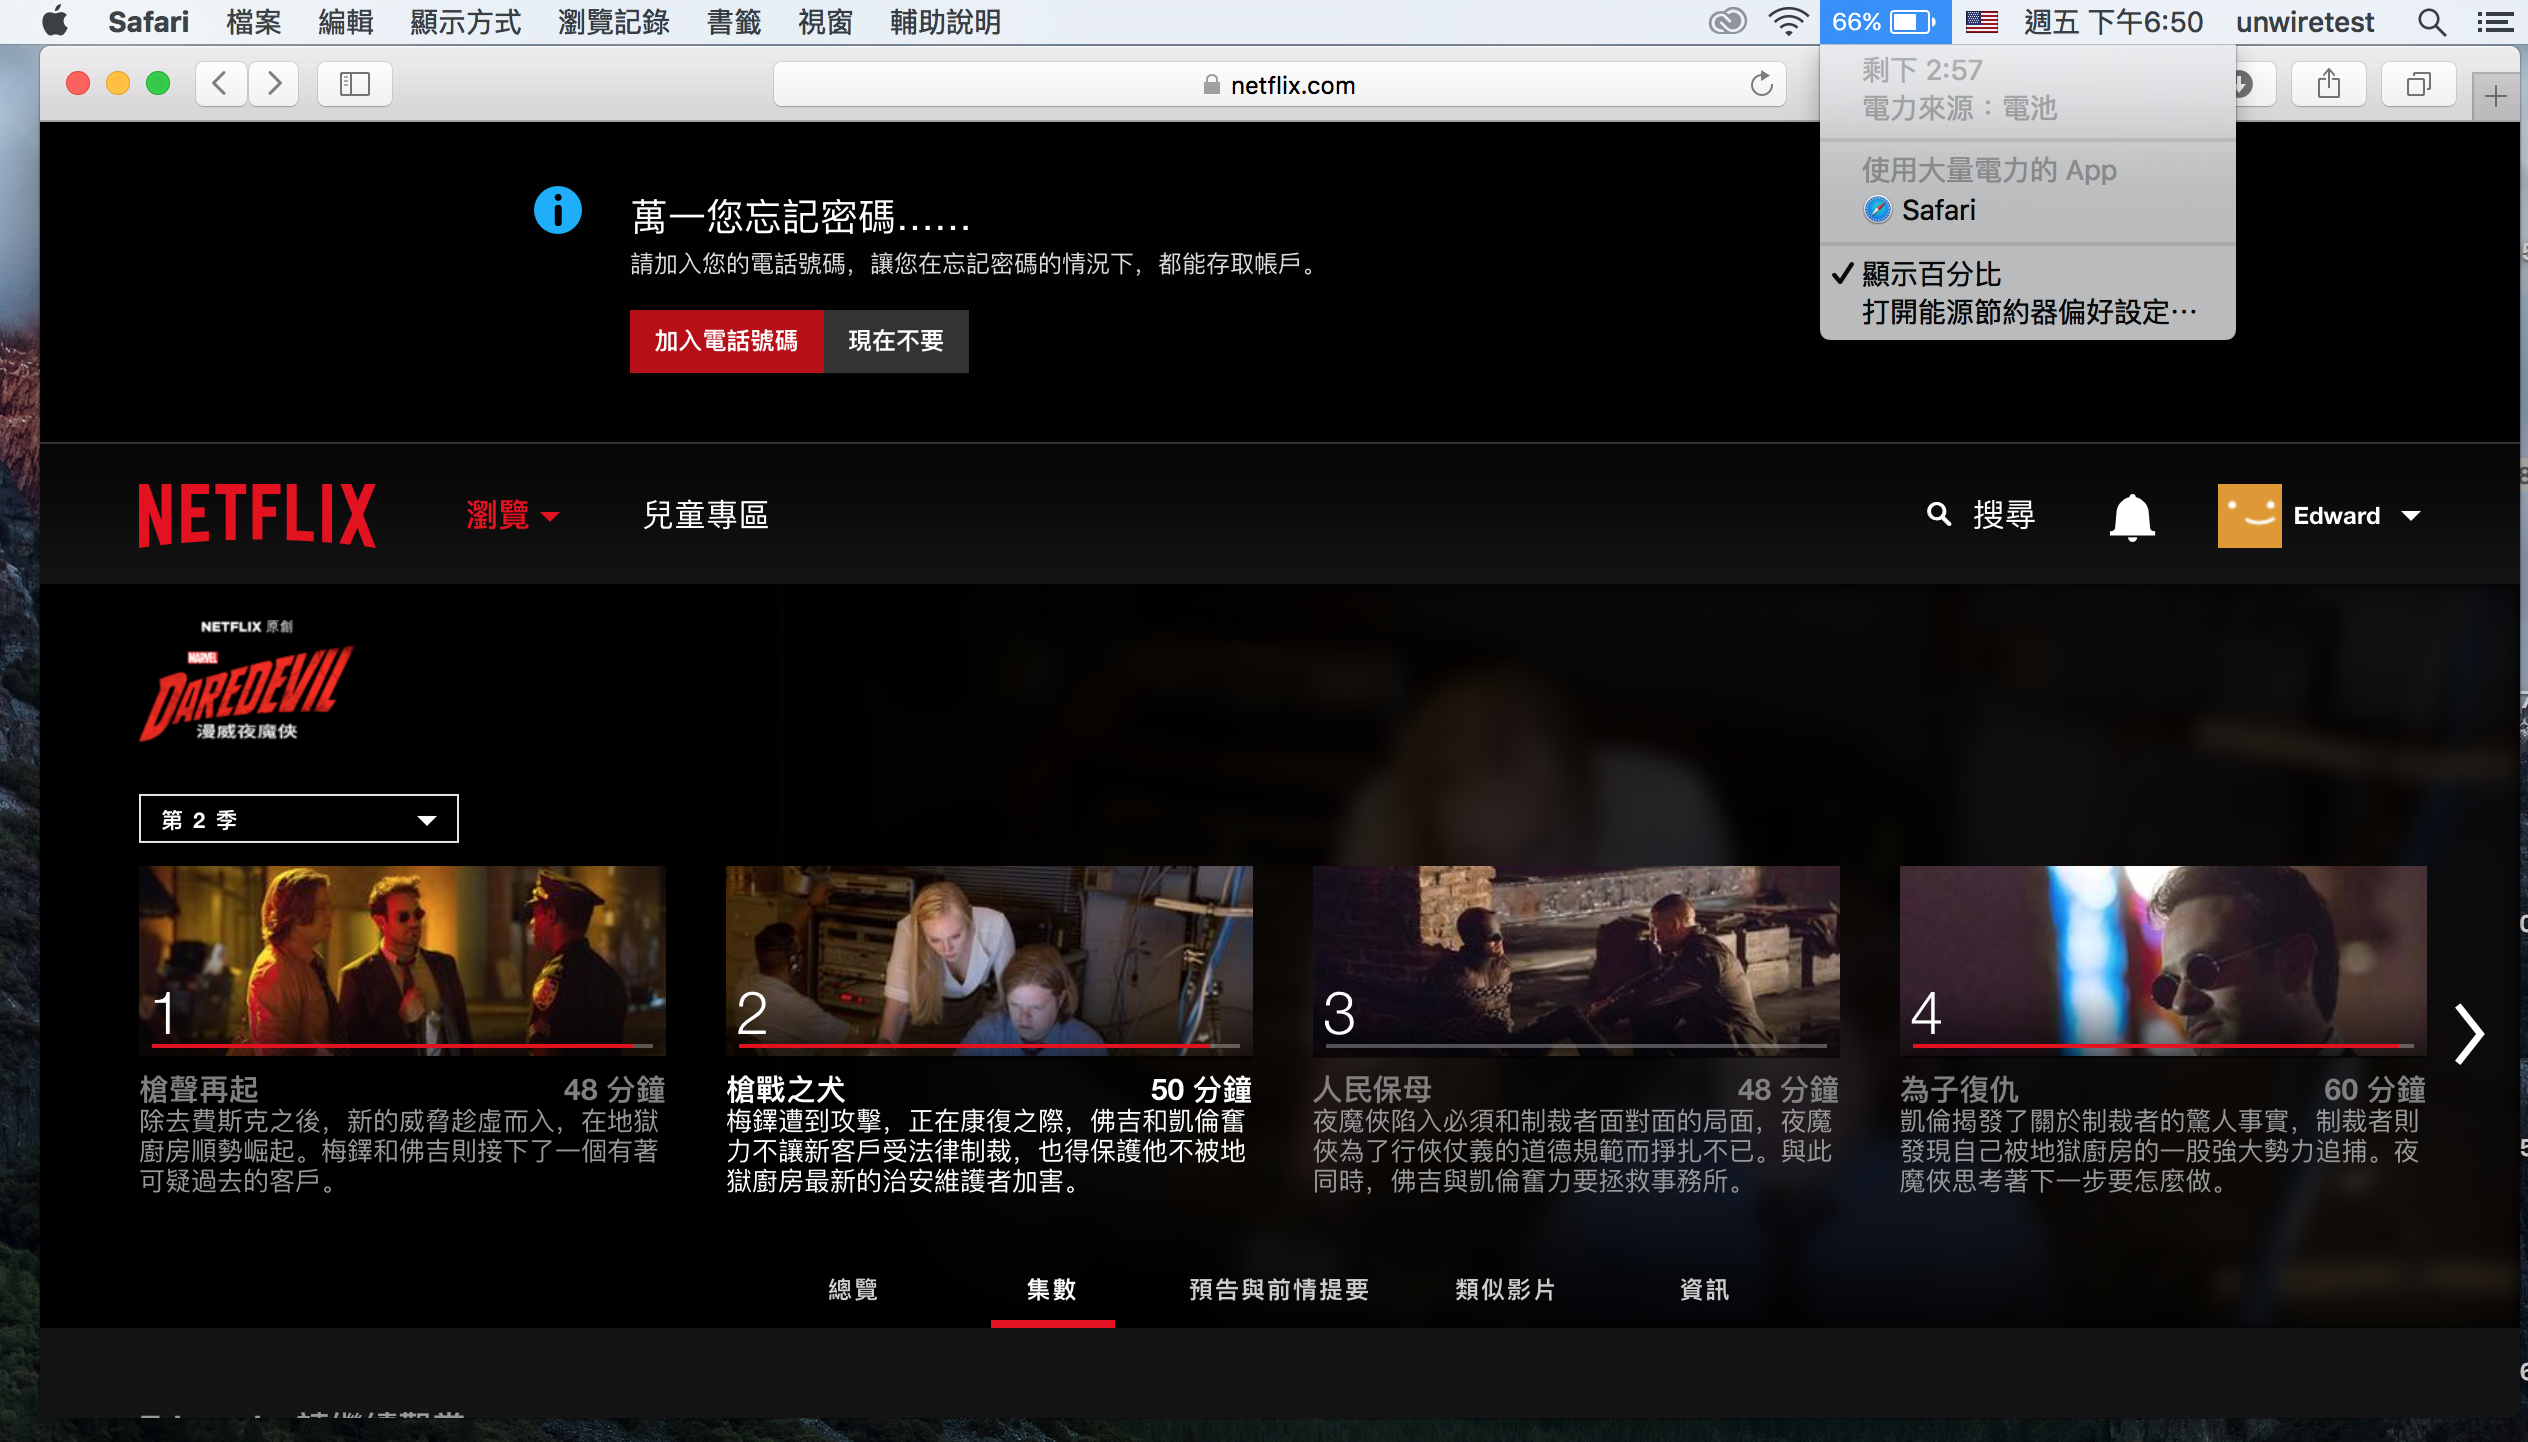This screenshot has height=1442, width=2528.
Task: Open the 瀏覽 browse dropdown
Action: [x=512, y=516]
